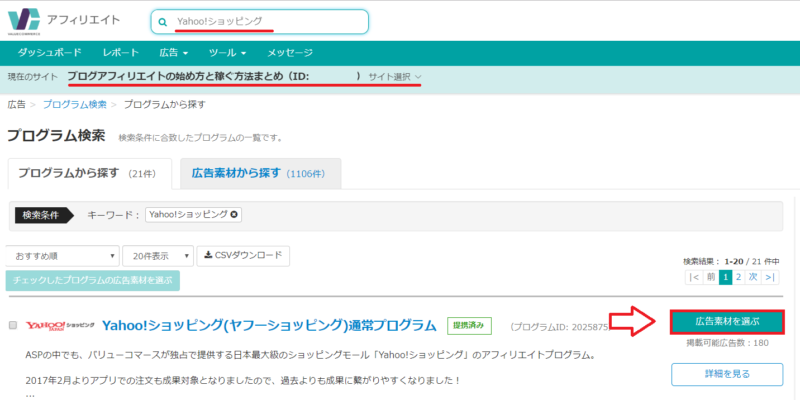Expand the ツール menu

228,53
